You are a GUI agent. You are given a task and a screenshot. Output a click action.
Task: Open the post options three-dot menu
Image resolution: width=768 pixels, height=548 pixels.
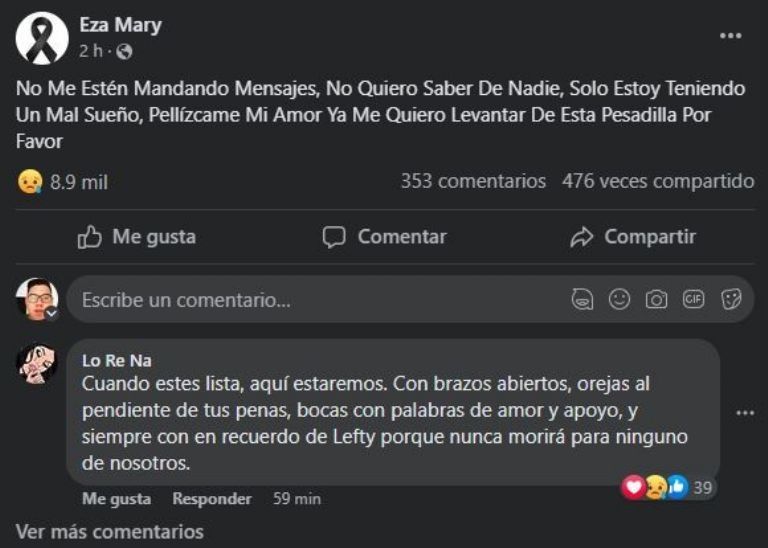[x=731, y=36]
